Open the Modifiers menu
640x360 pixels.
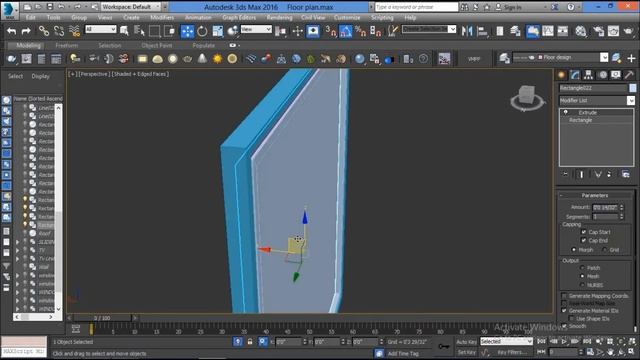[162, 18]
